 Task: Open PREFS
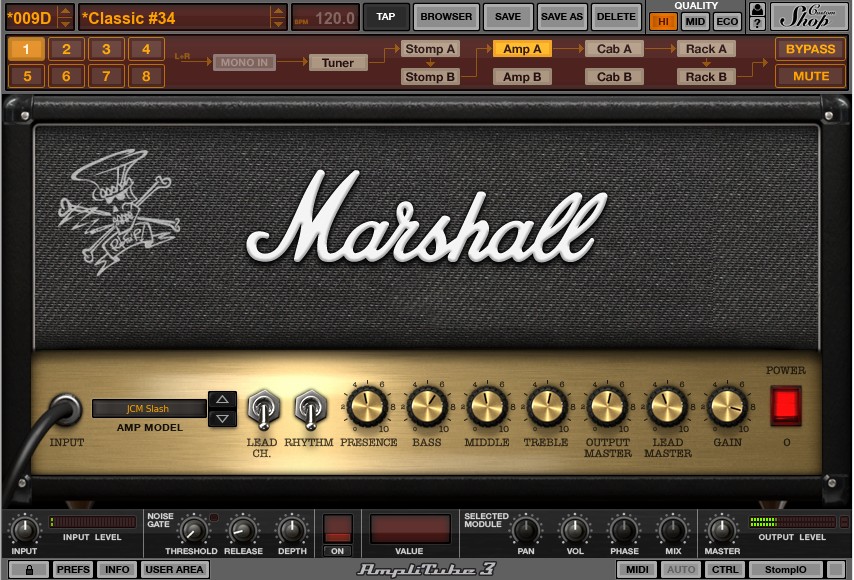coord(73,570)
